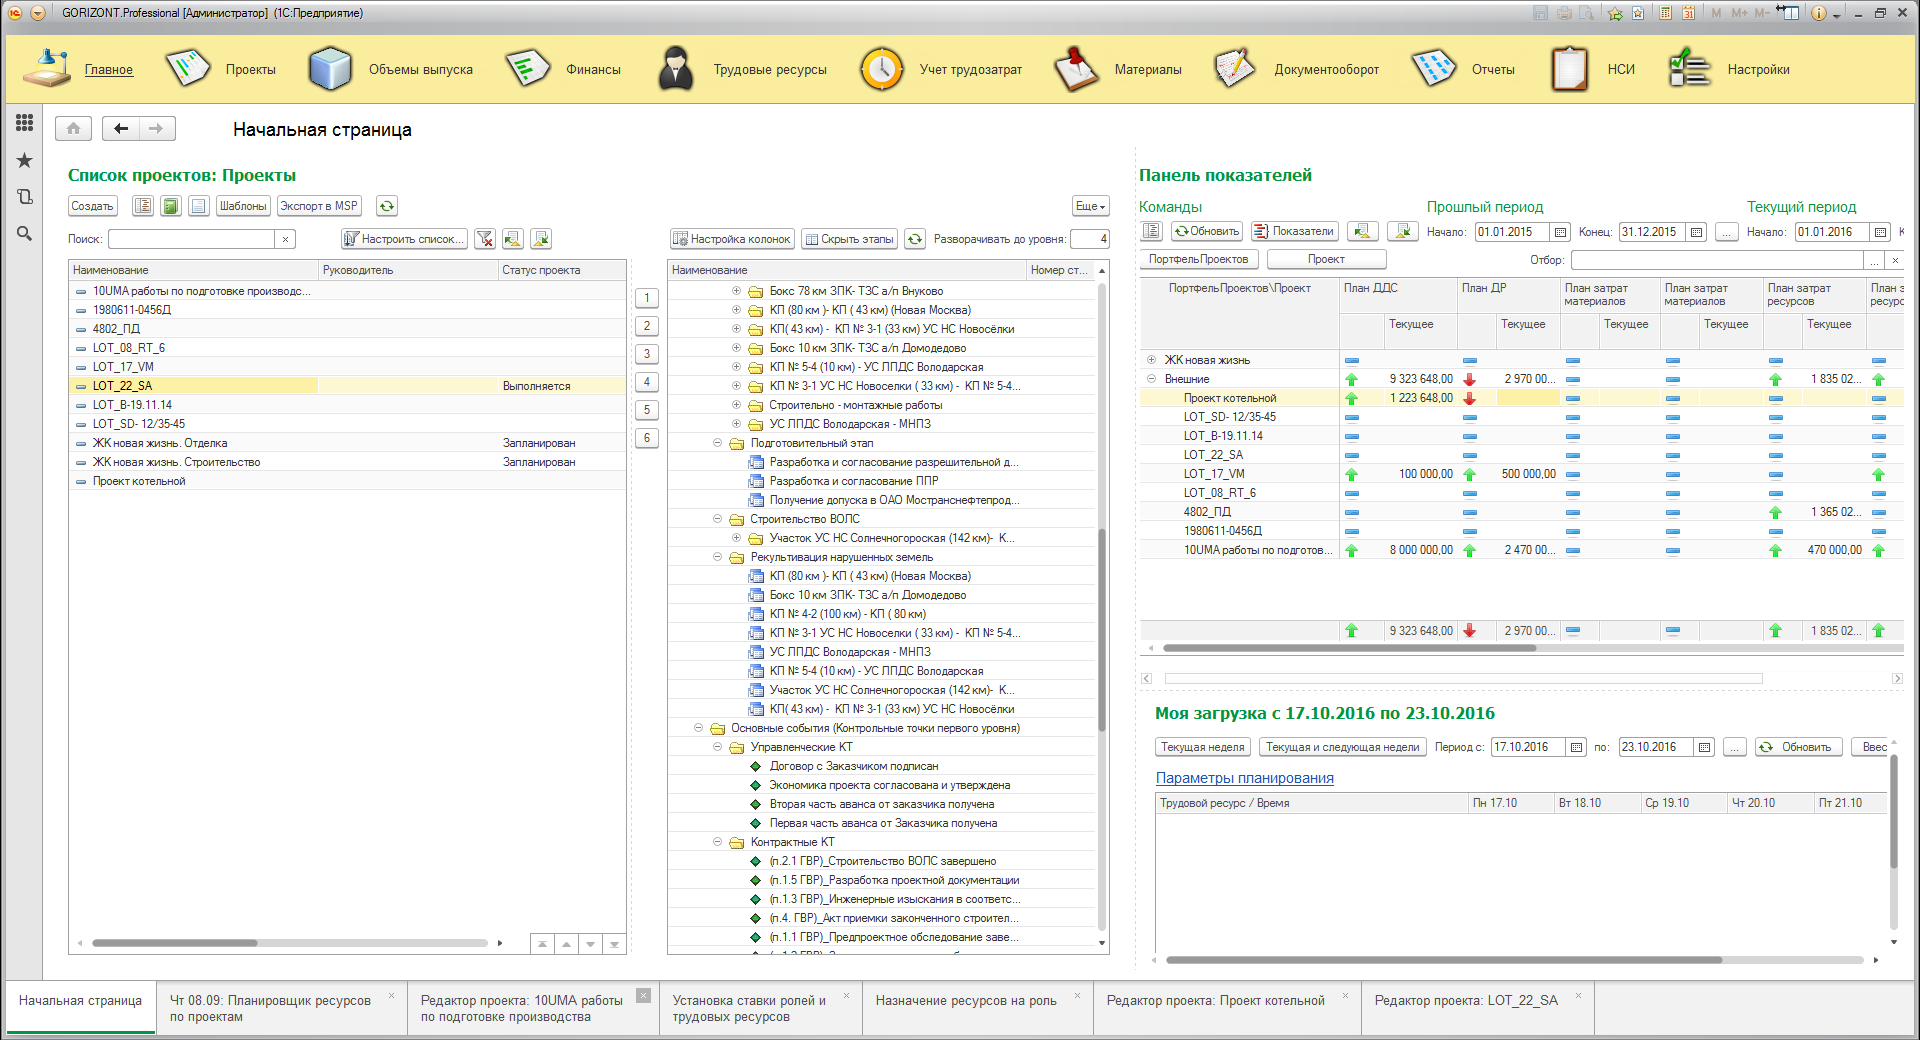Open the Еще dropdown menu
The image size is (1920, 1040).
(1090, 206)
